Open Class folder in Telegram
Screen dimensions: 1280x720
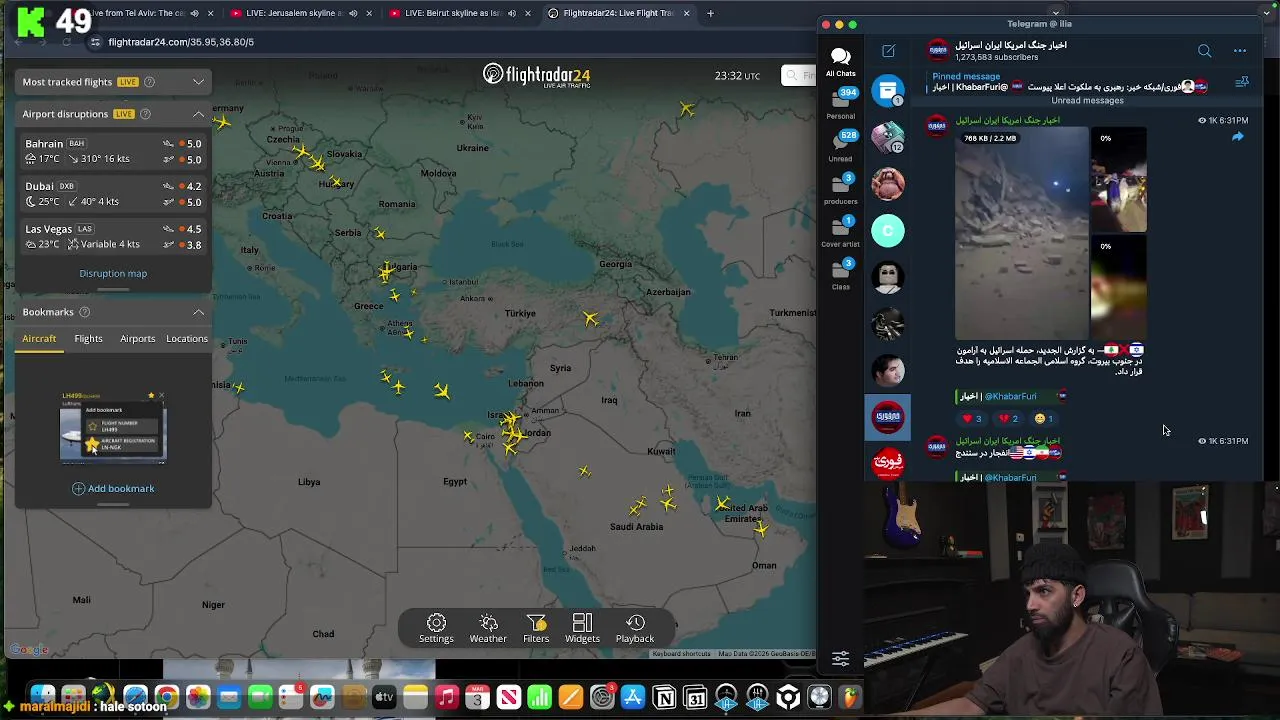[x=840, y=275]
